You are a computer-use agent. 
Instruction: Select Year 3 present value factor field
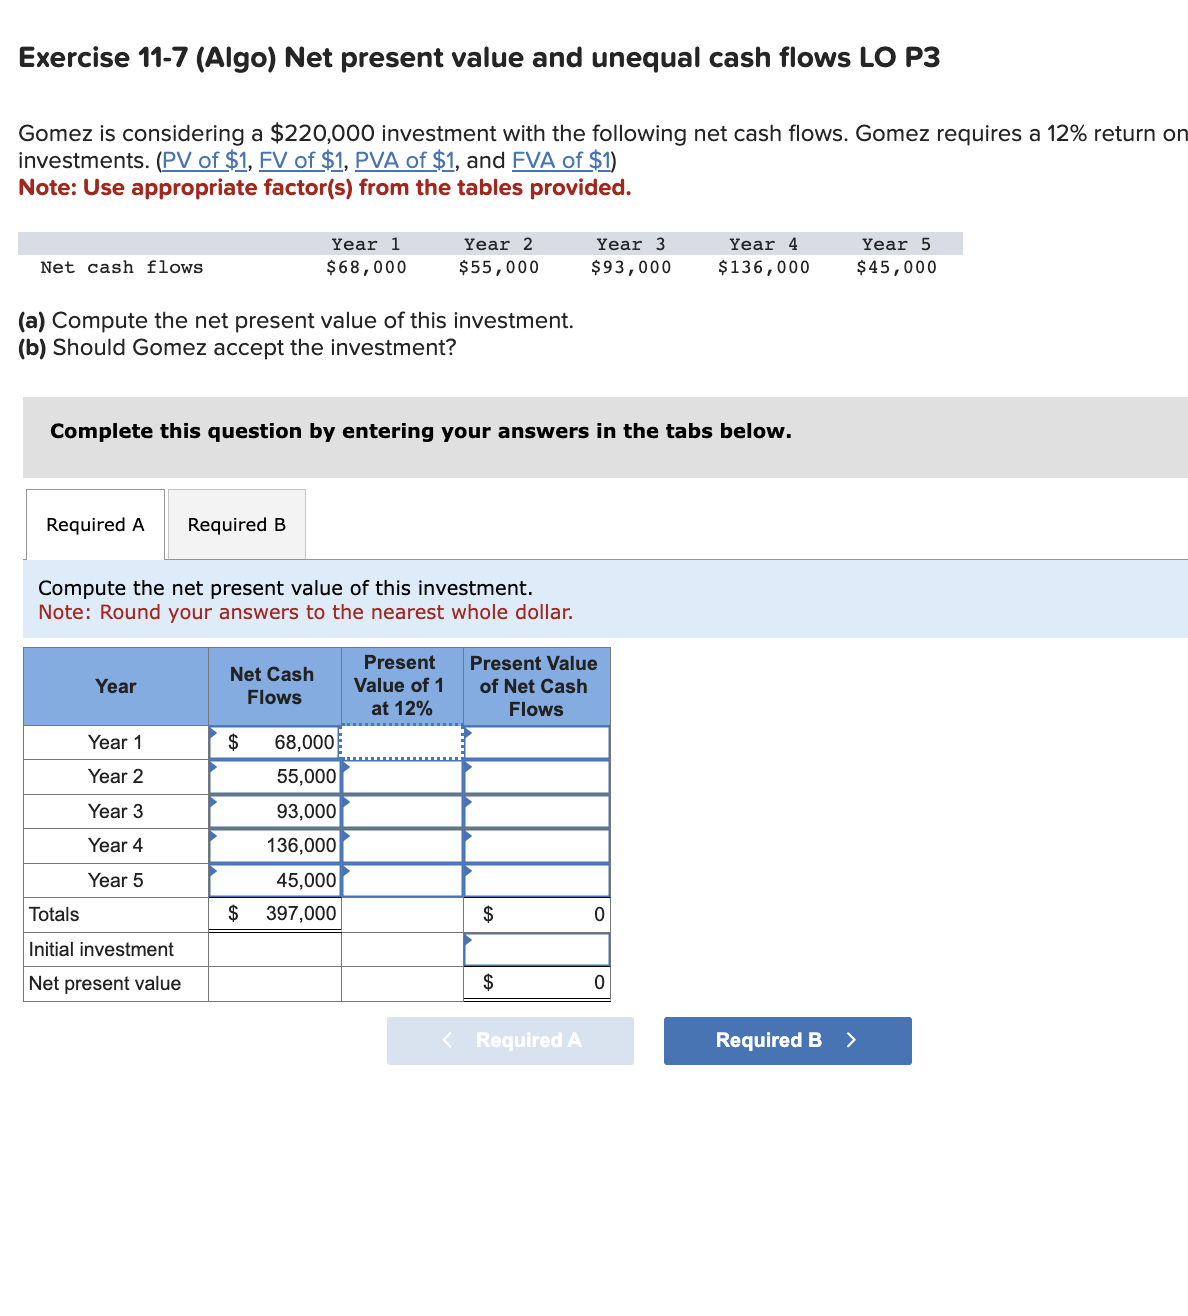[x=402, y=811]
